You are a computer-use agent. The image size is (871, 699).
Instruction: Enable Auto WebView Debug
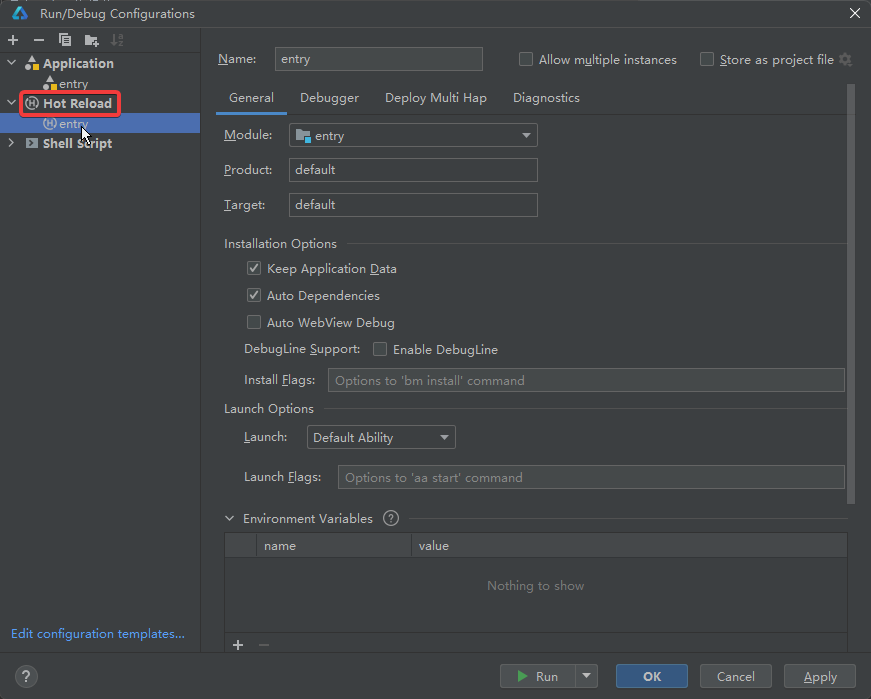(254, 322)
